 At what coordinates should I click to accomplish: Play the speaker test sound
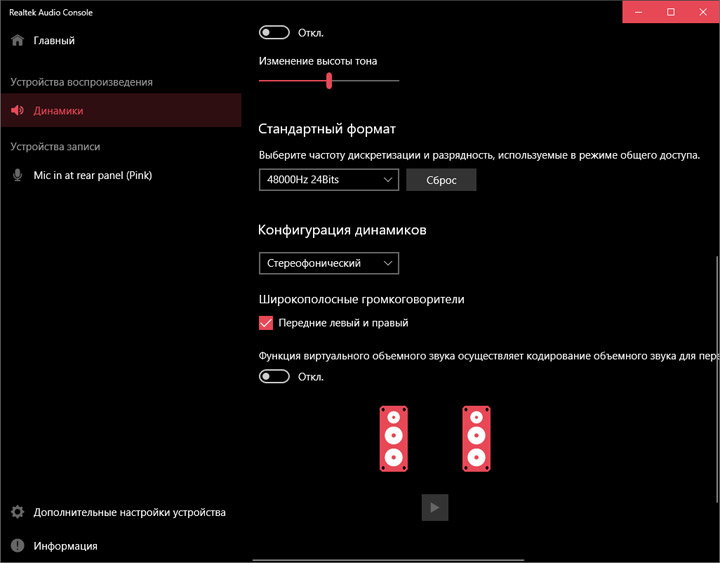point(435,507)
